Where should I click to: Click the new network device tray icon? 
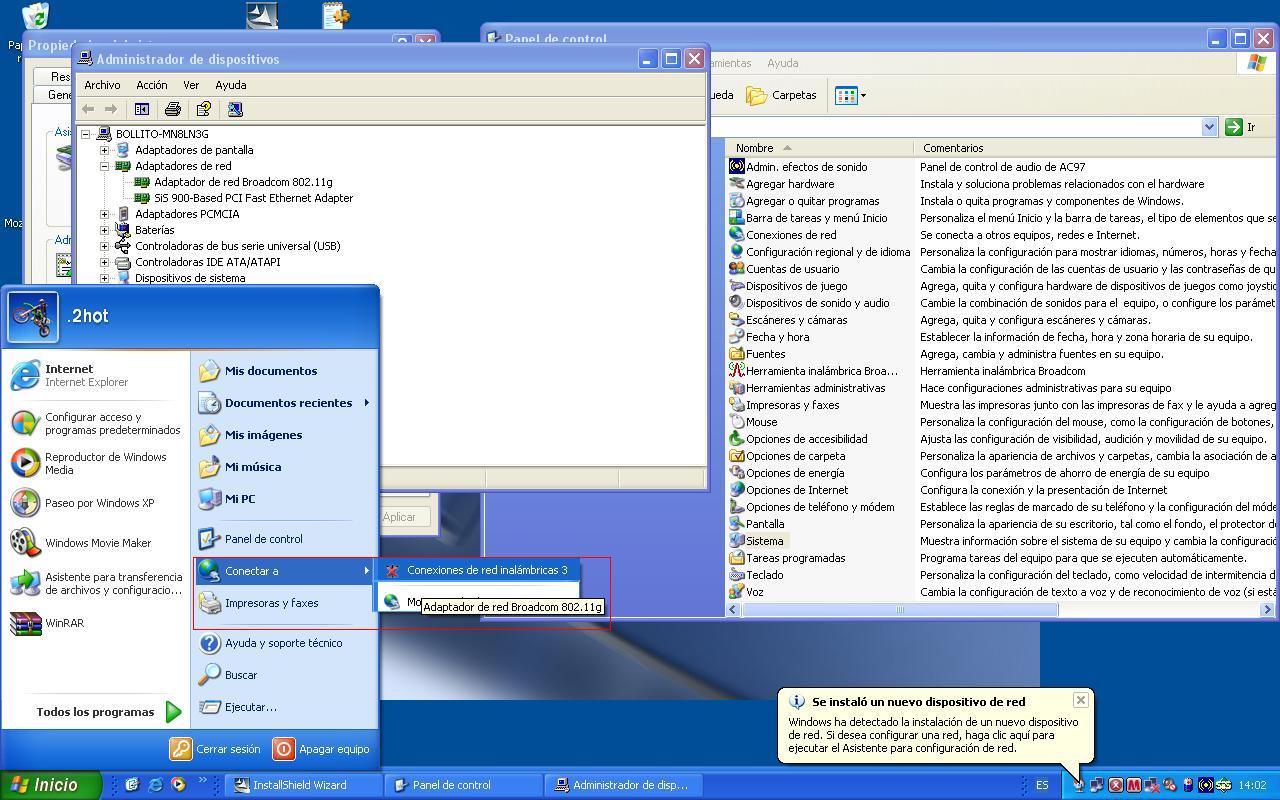tap(1079, 785)
